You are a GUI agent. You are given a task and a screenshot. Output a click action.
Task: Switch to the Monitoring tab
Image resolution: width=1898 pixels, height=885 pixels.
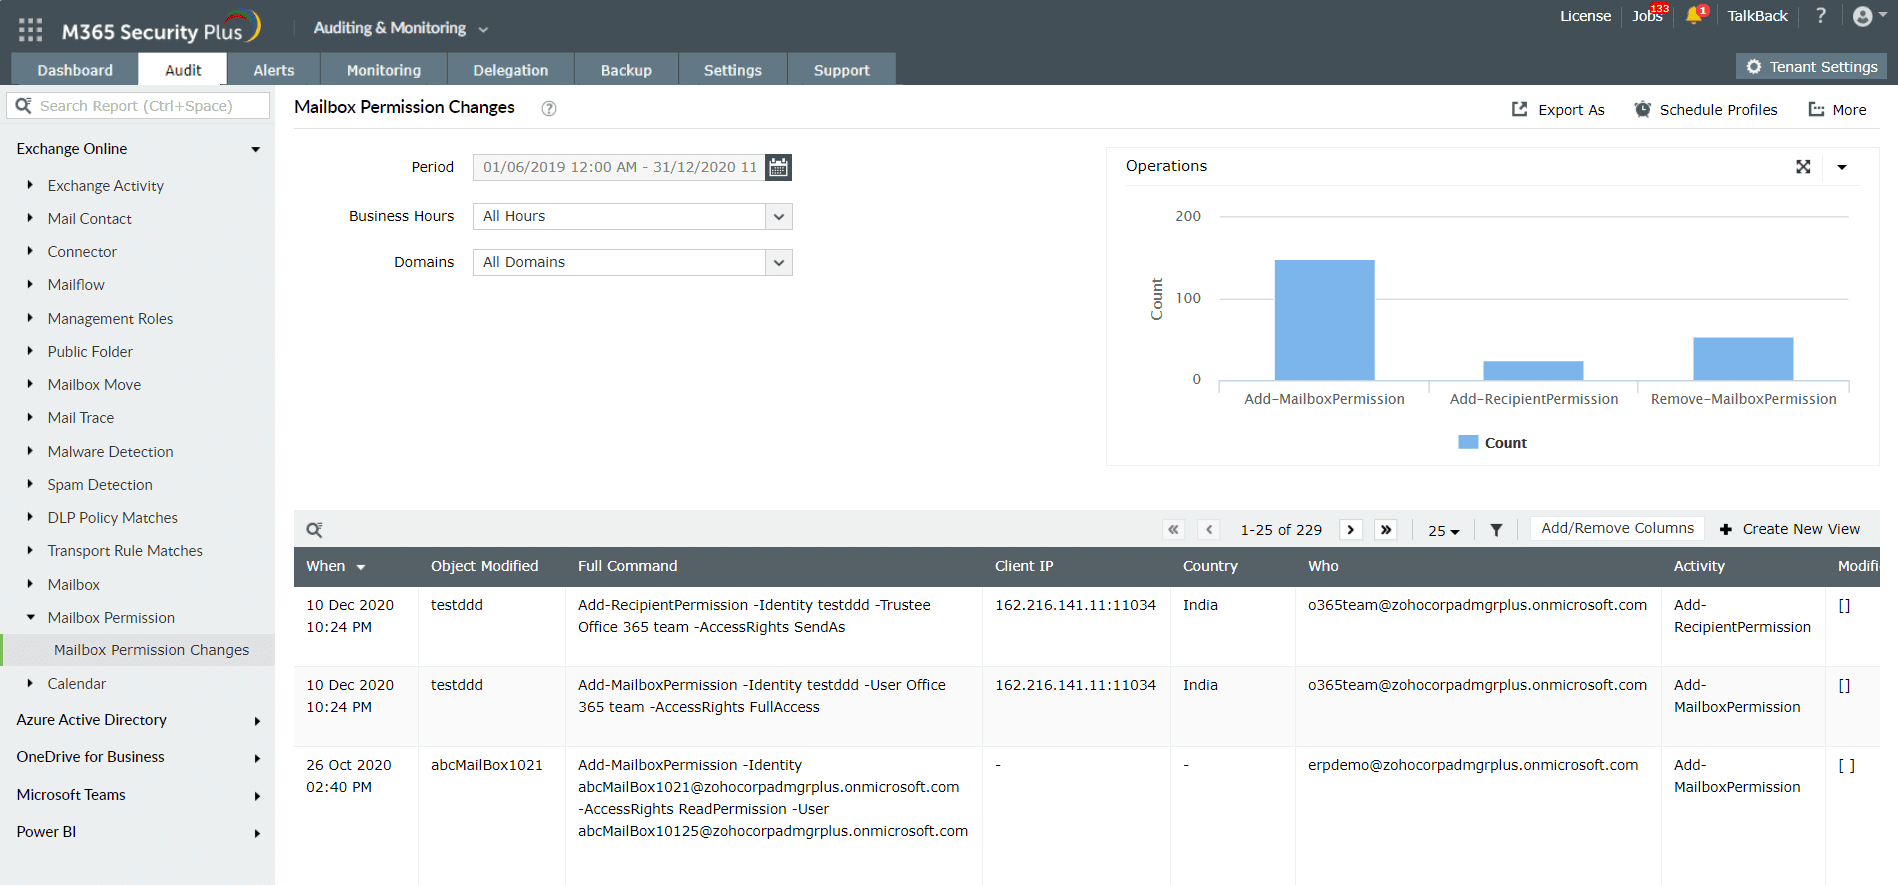(384, 70)
